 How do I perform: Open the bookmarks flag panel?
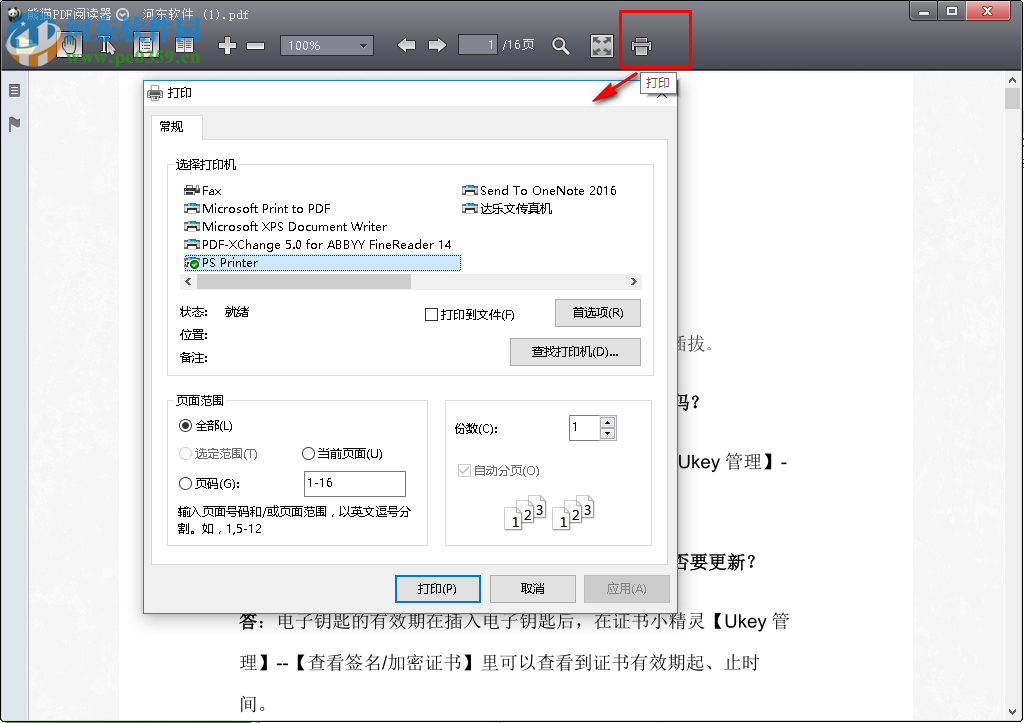click(12, 123)
